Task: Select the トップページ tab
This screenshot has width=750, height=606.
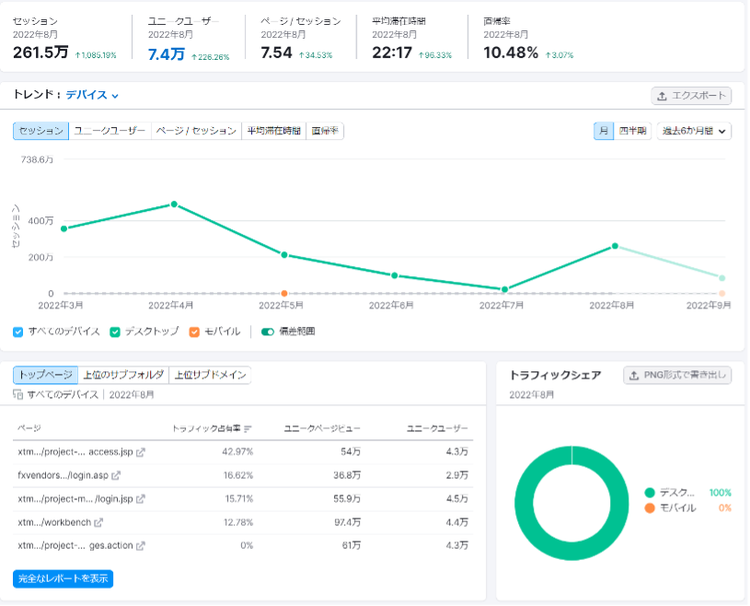Action: (x=45, y=375)
